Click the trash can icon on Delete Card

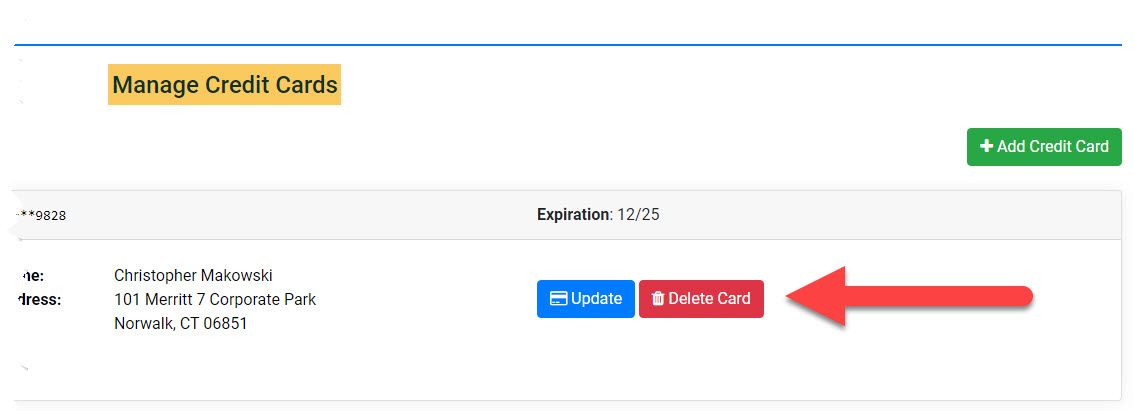pos(658,299)
